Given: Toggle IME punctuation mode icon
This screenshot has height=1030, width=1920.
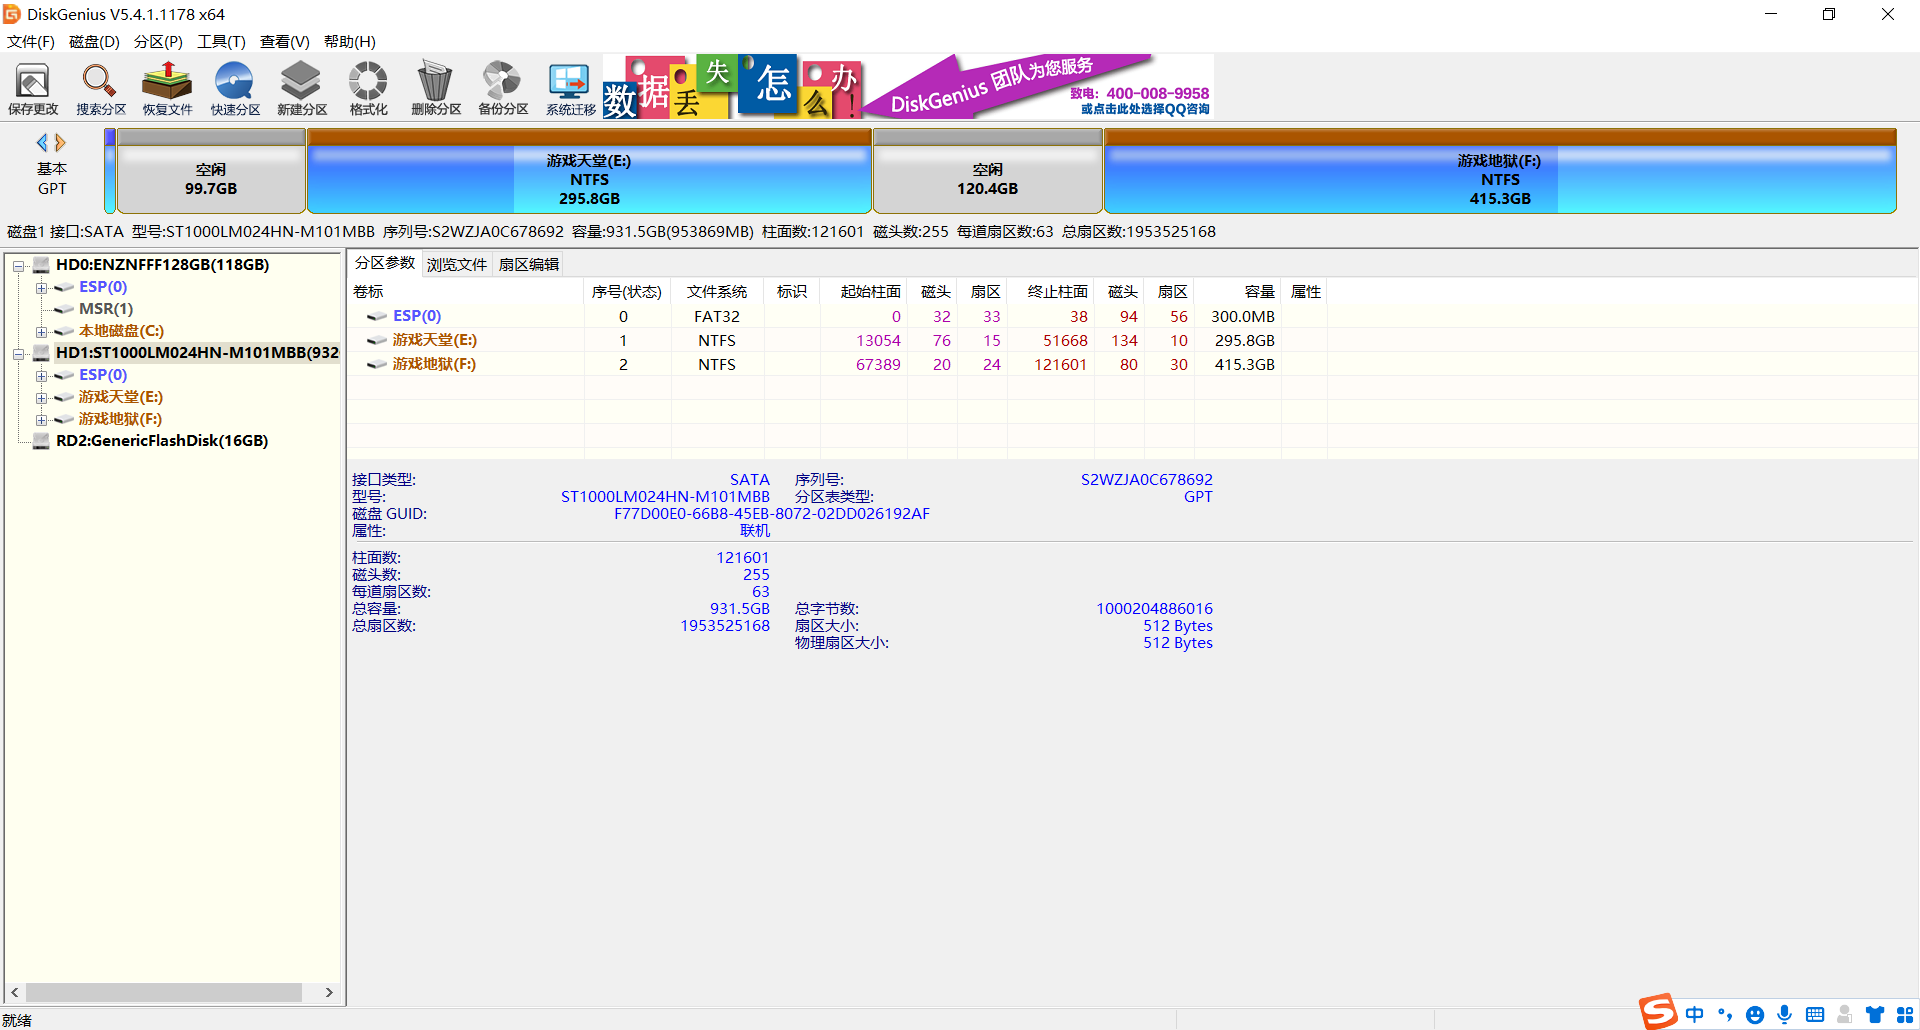Looking at the screenshot, I should (x=1725, y=1014).
